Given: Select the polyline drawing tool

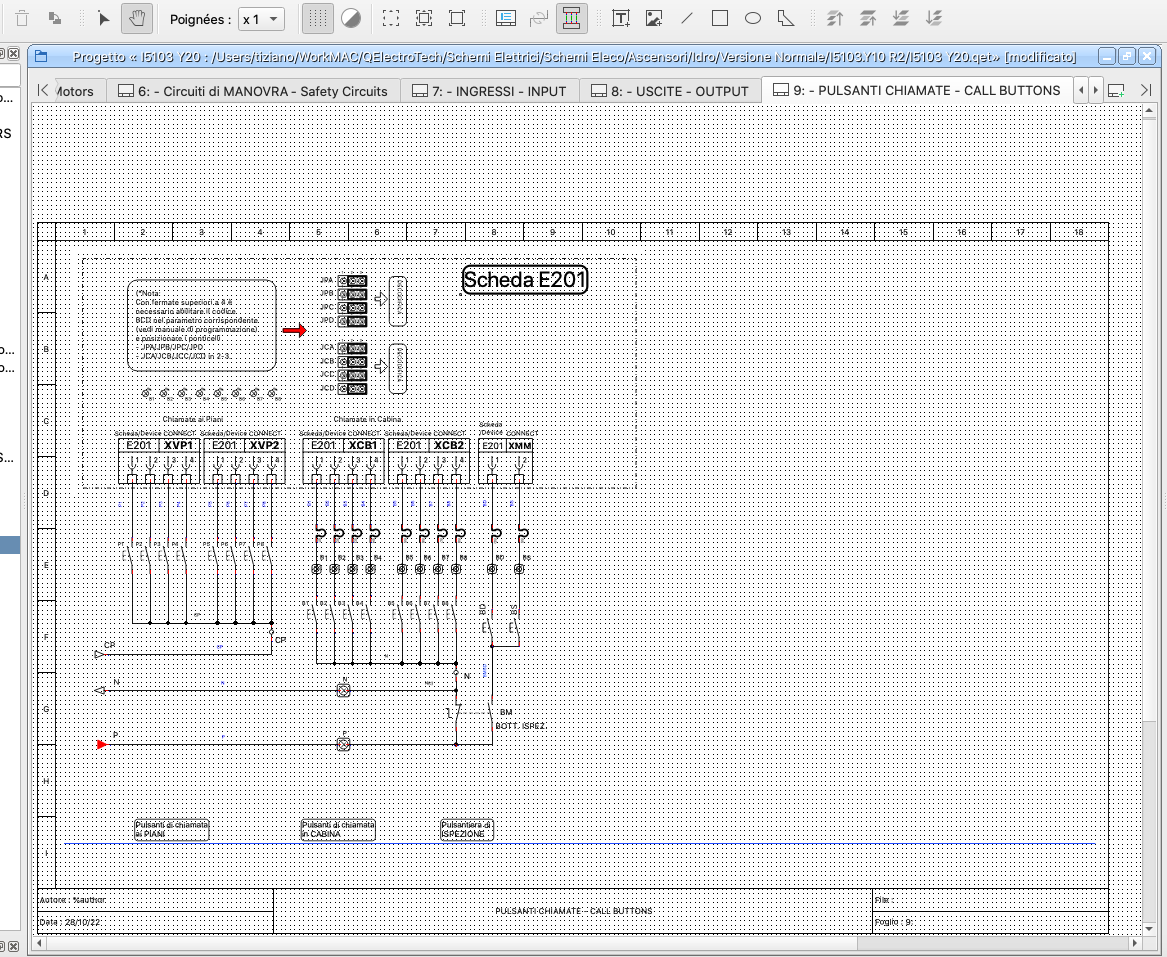Looking at the screenshot, I should click(786, 19).
